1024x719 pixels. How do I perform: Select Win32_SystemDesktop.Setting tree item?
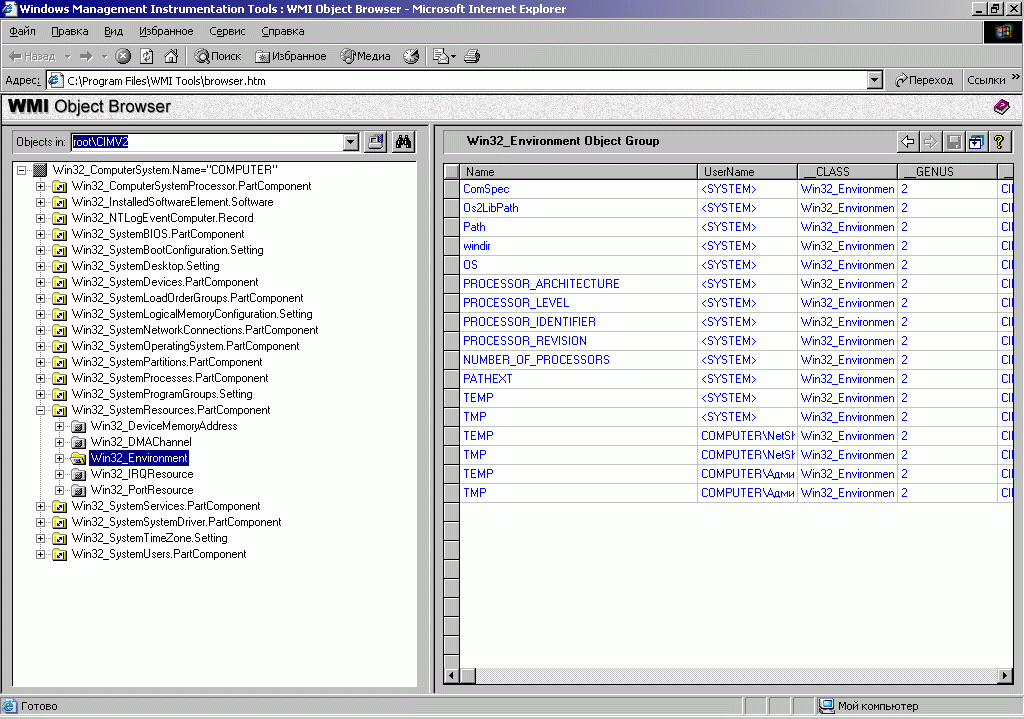tap(146, 266)
